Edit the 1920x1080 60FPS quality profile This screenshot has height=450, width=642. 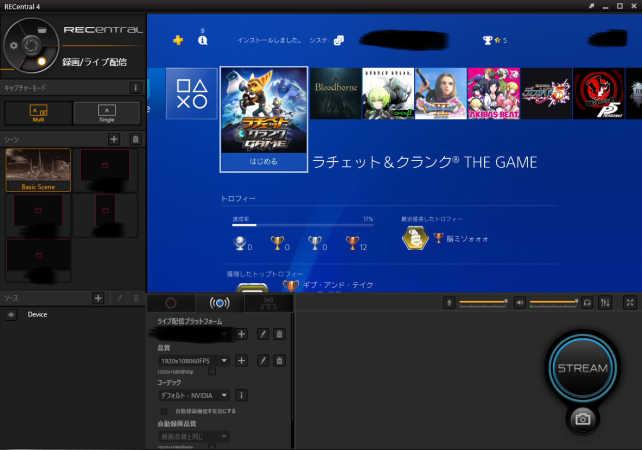(x=263, y=361)
